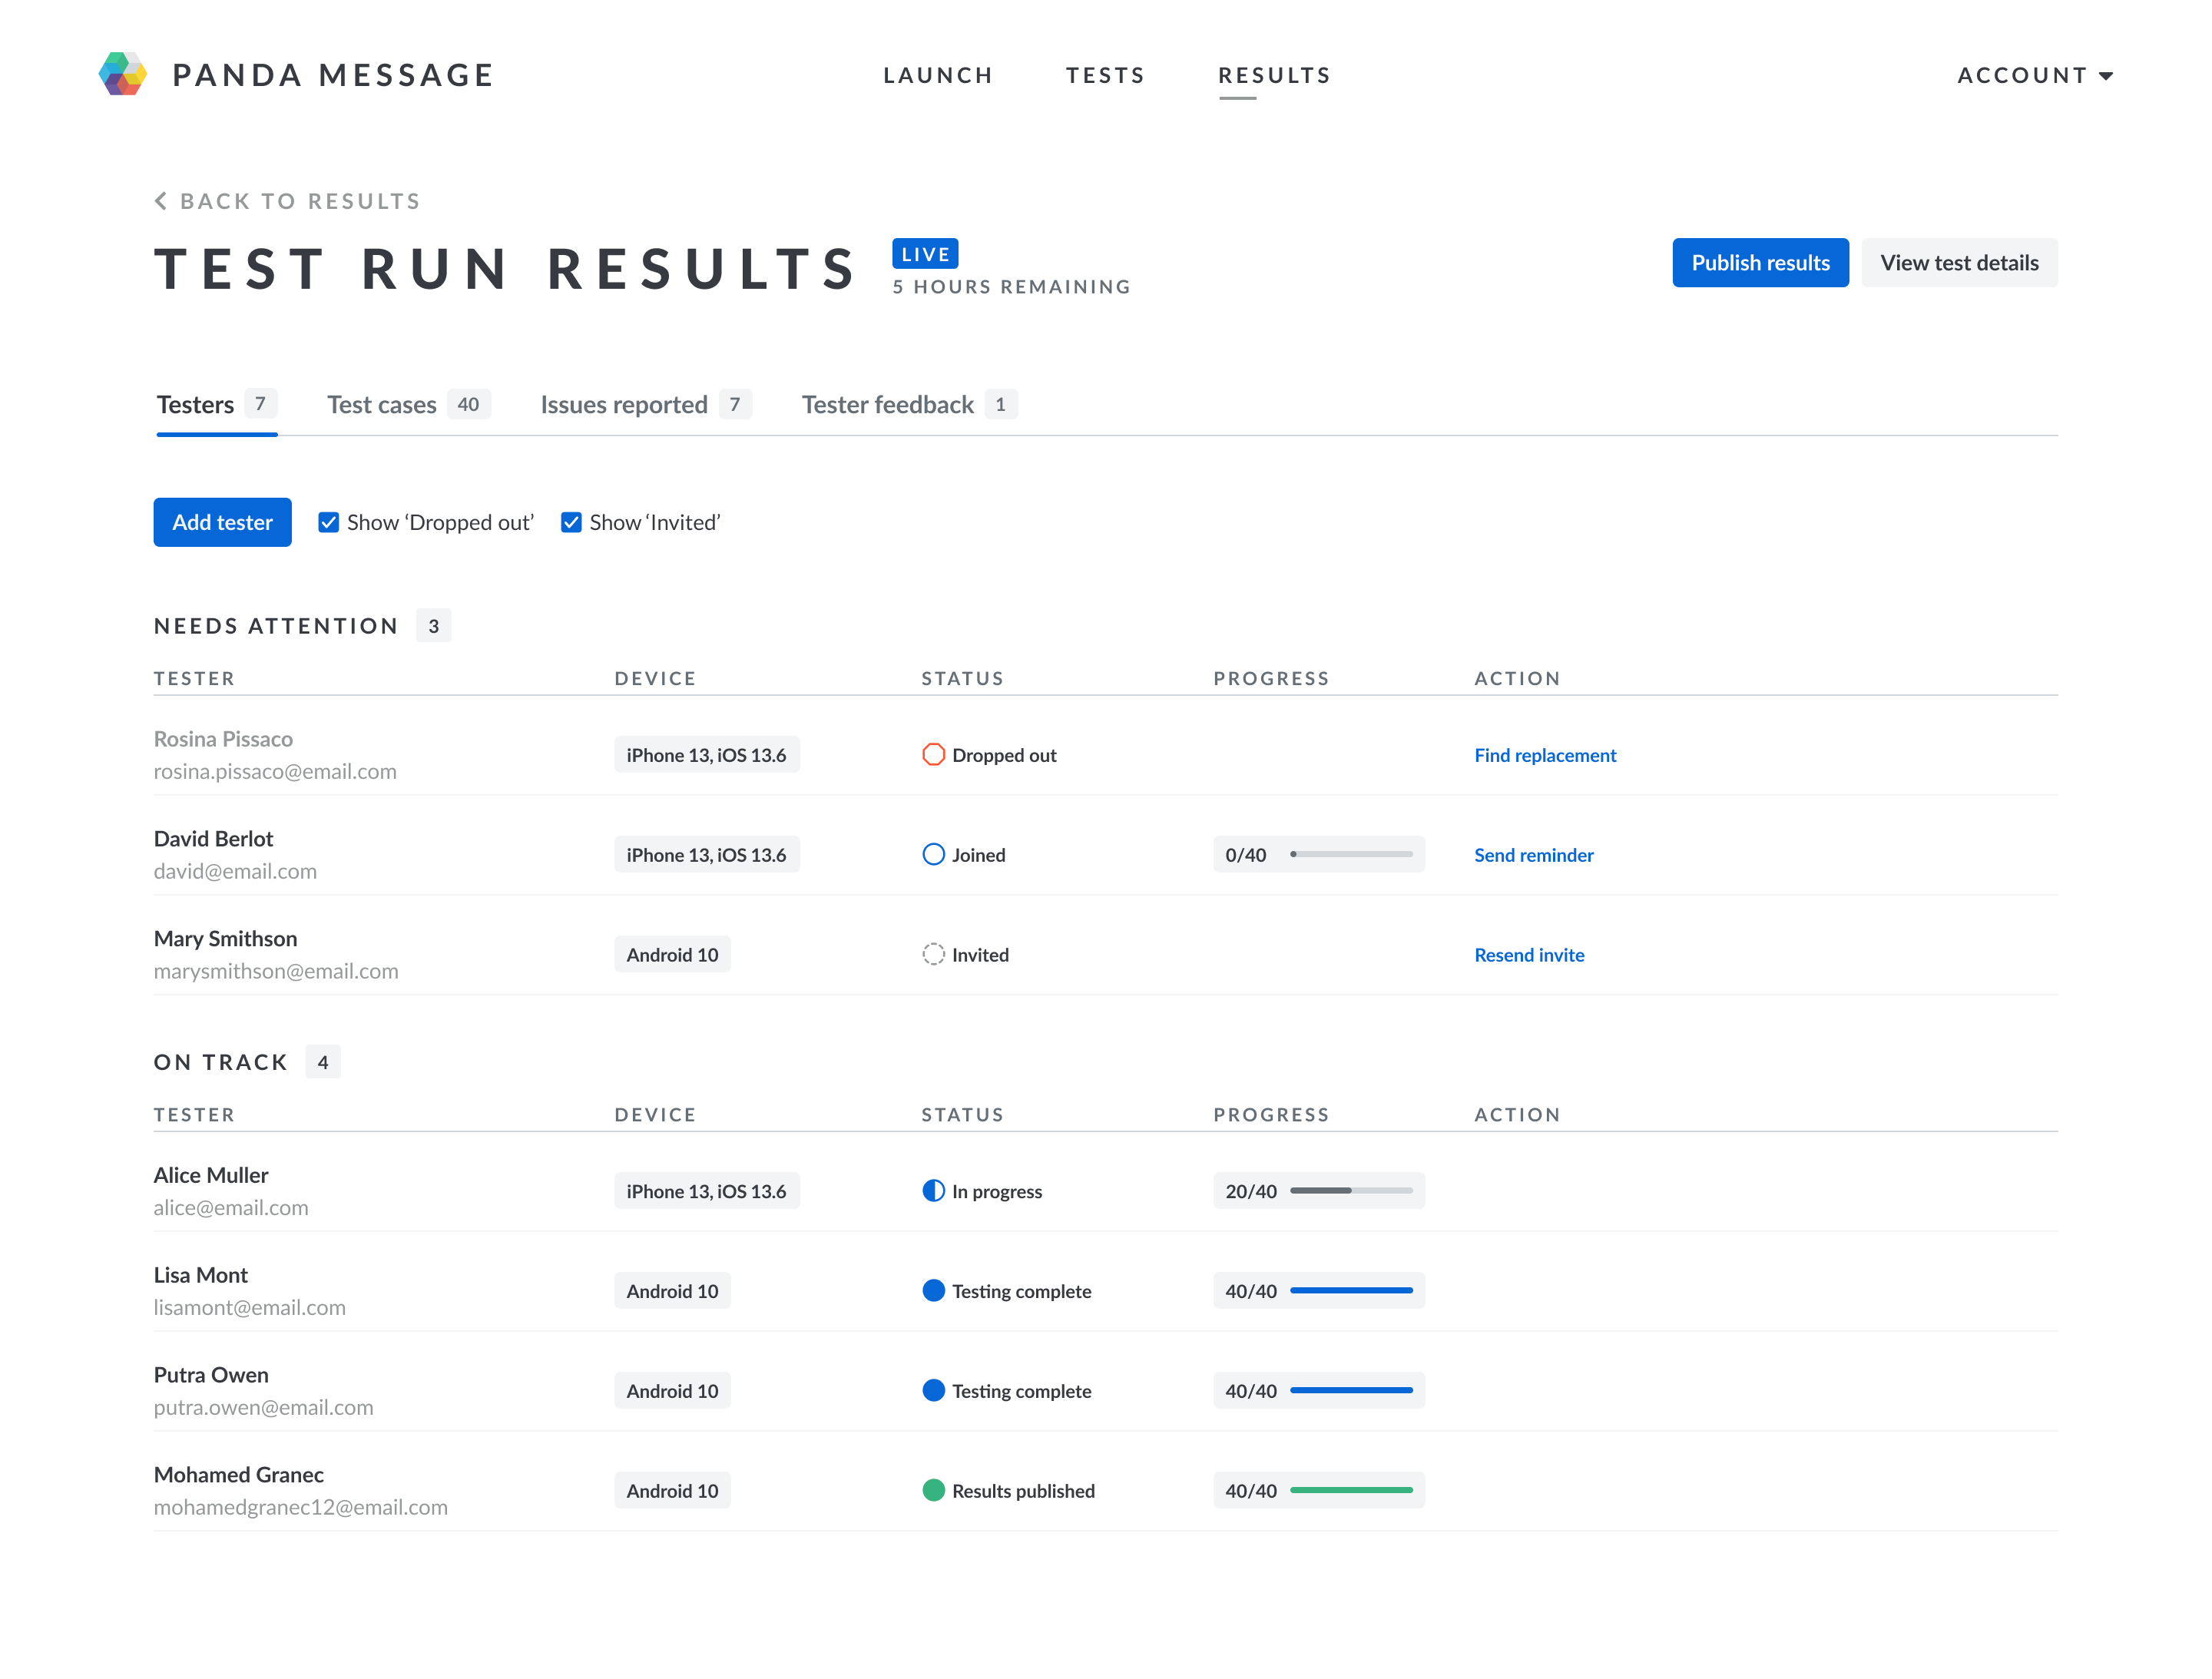Switch to the Test cases tab
The width and height of the screenshot is (2212, 1679).
coord(408,405)
